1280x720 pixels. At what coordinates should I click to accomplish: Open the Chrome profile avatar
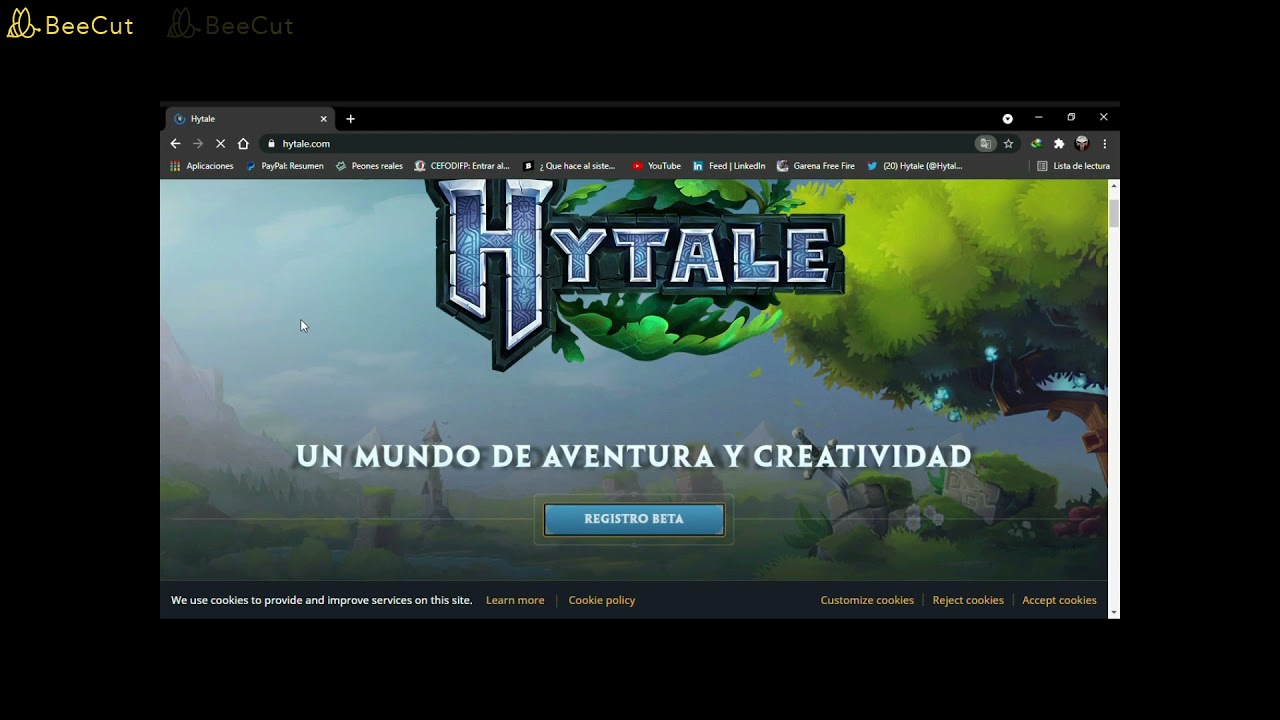coord(1082,144)
